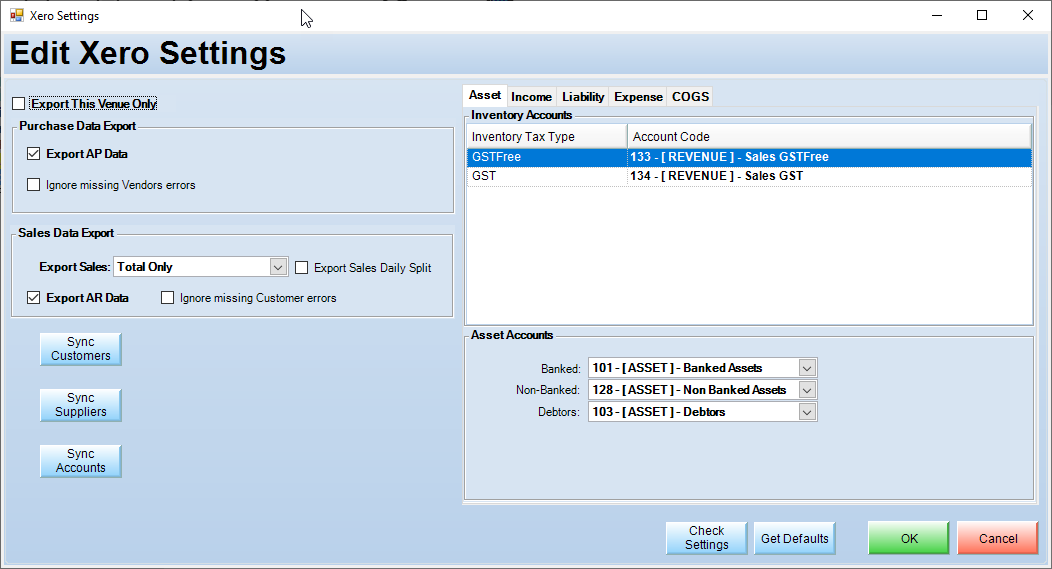
Task: Expand the Debtors account dropdown
Action: pos(807,412)
